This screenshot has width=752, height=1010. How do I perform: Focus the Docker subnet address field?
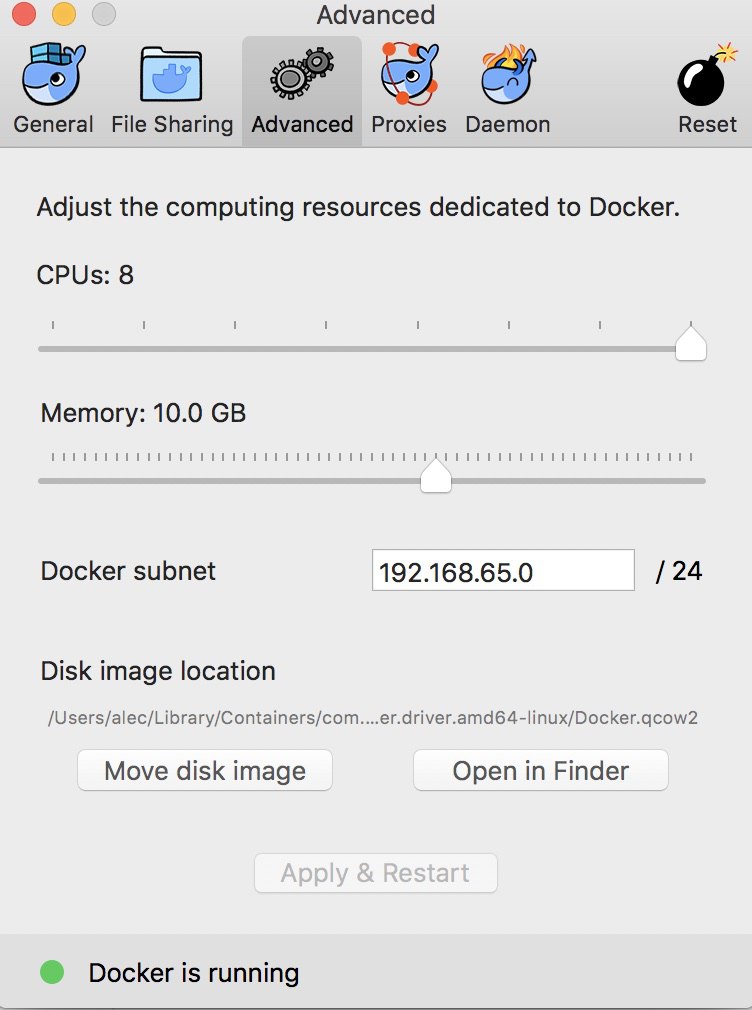click(503, 571)
